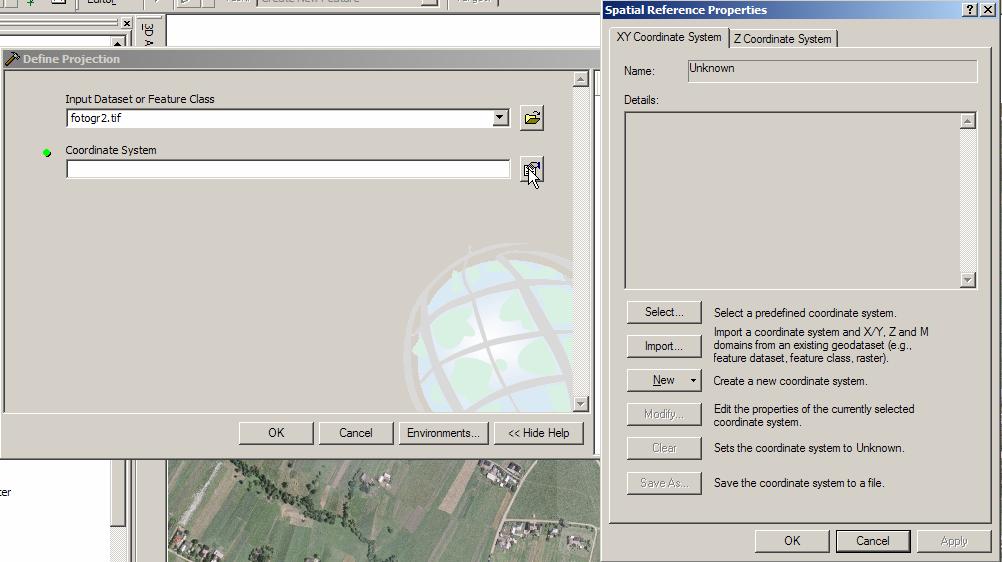Cancel the Define Projection dialog

click(x=355, y=433)
